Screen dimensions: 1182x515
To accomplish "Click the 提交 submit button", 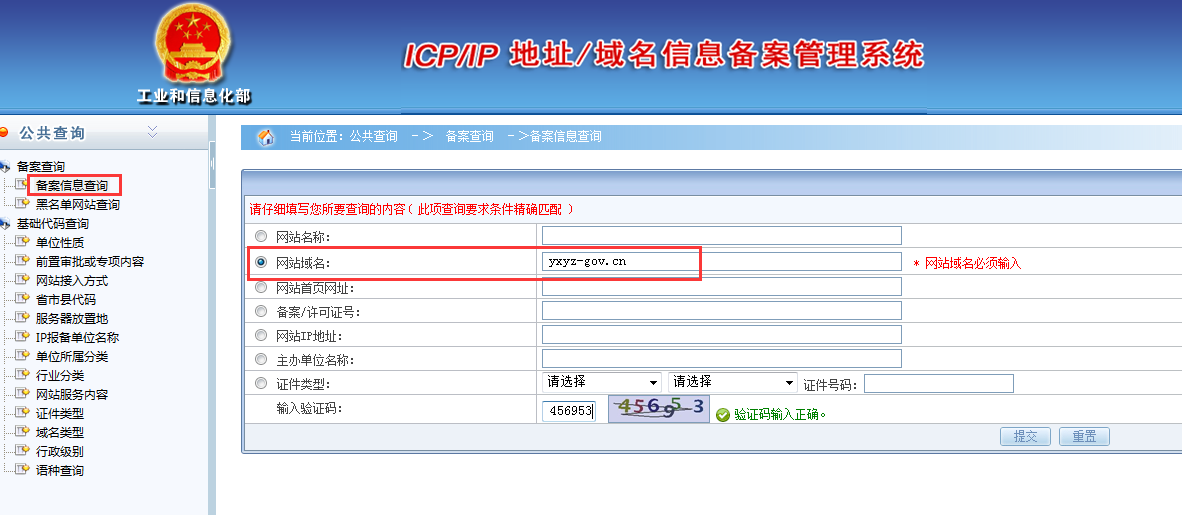I will point(1025,437).
